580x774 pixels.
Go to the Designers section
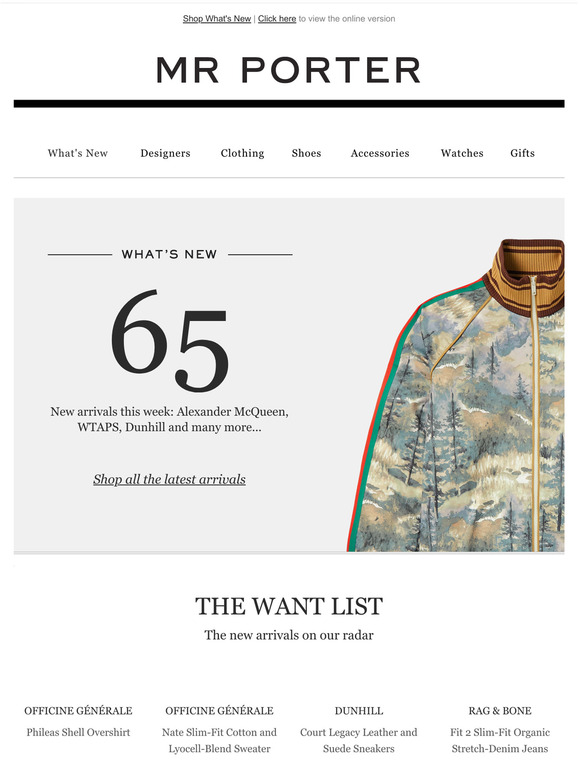coord(165,153)
